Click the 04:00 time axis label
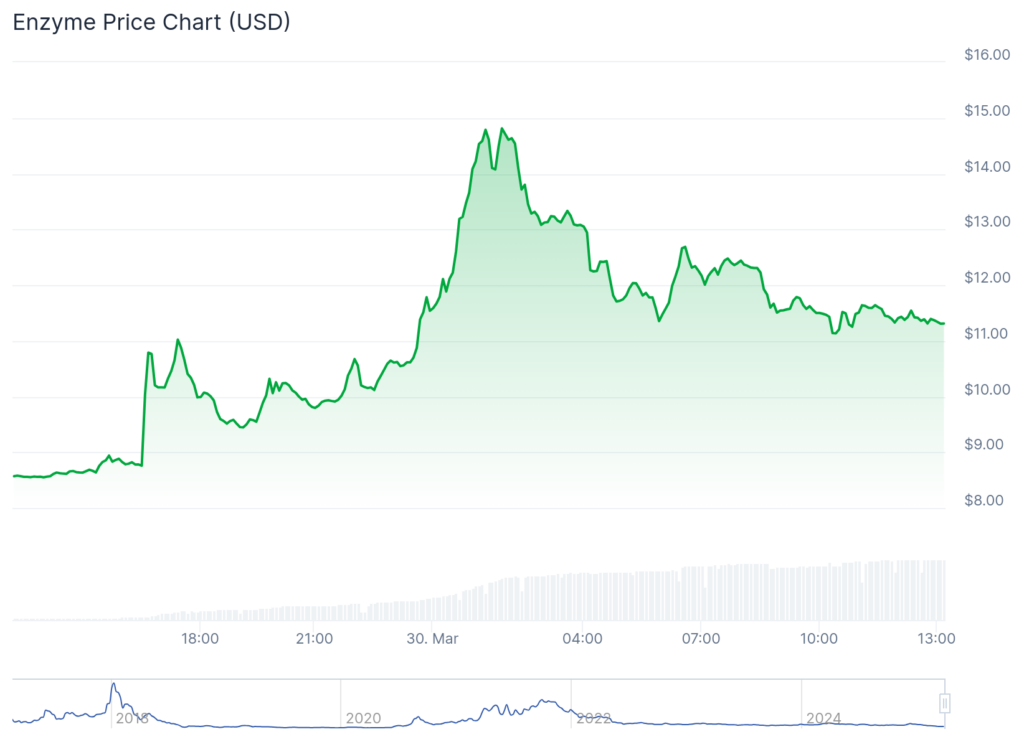The height and width of the screenshot is (747, 1024). coord(582,638)
